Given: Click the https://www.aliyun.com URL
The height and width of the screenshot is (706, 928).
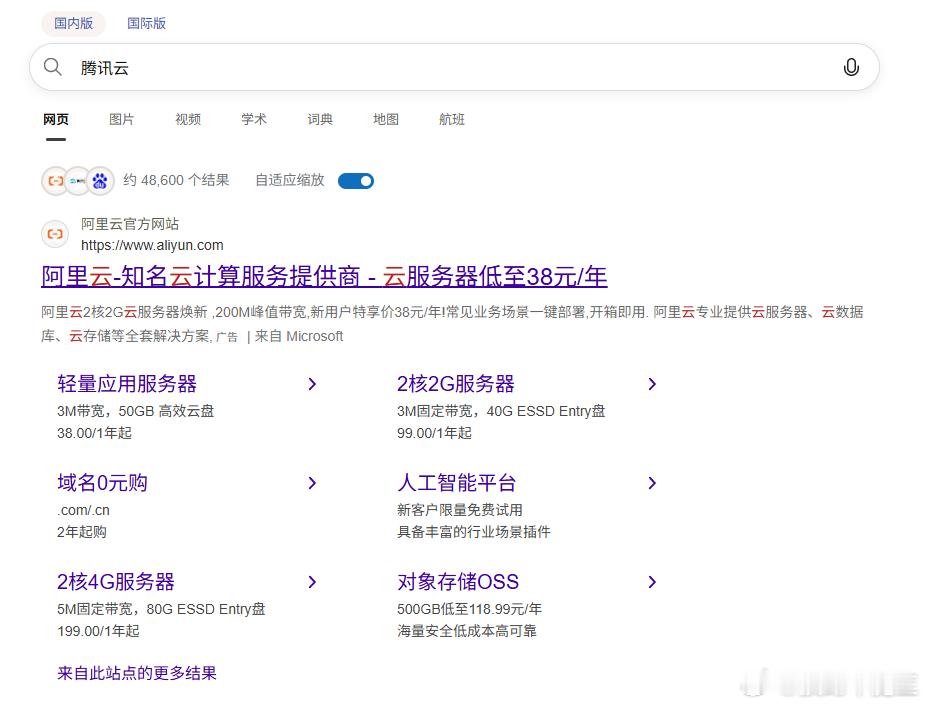Looking at the screenshot, I should pyautogui.click(x=152, y=245).
